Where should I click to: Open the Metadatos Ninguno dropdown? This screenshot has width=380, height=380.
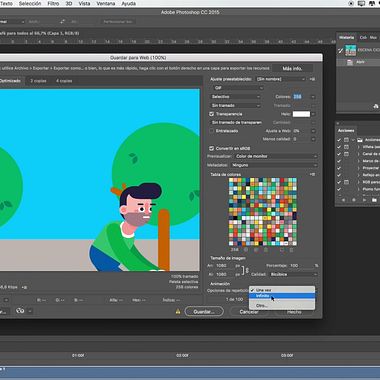click(x=274, y=165)
